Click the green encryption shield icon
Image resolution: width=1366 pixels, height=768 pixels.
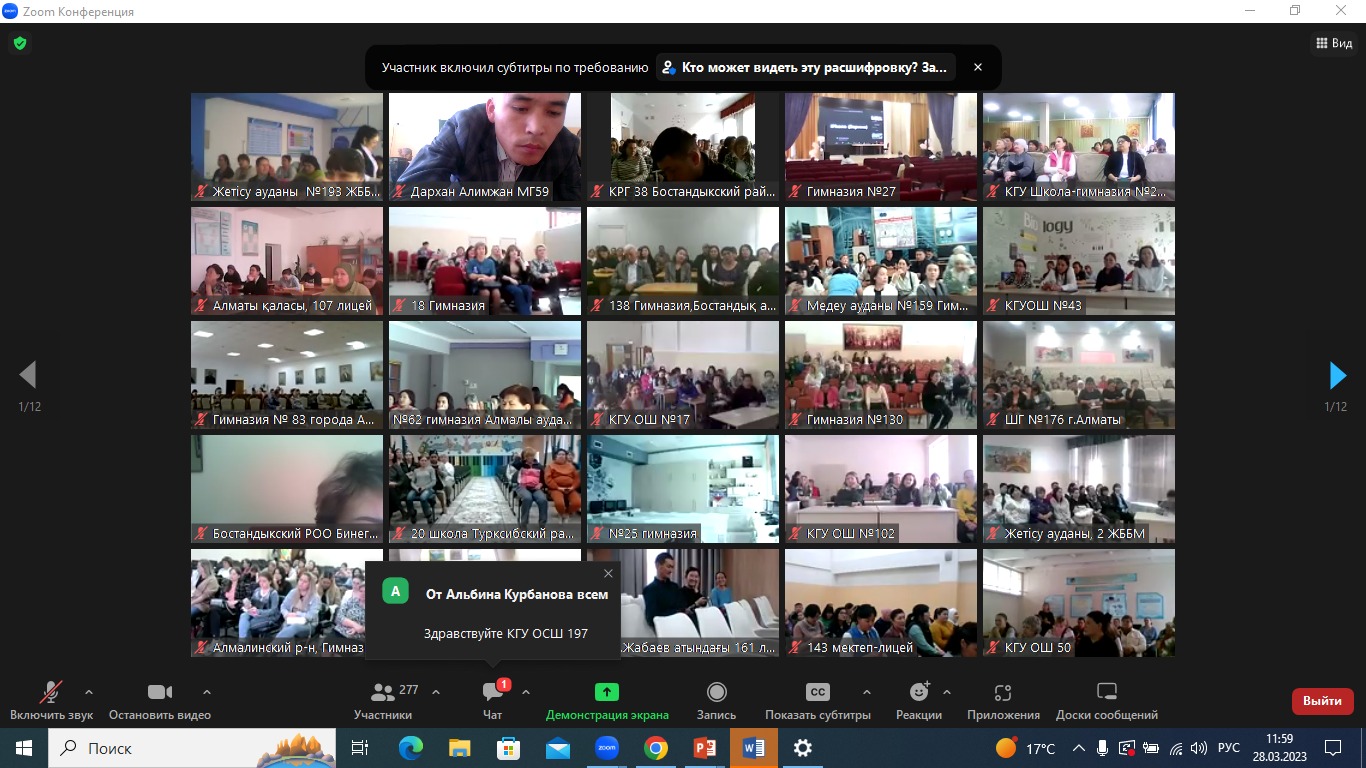[x=19, y=43]
